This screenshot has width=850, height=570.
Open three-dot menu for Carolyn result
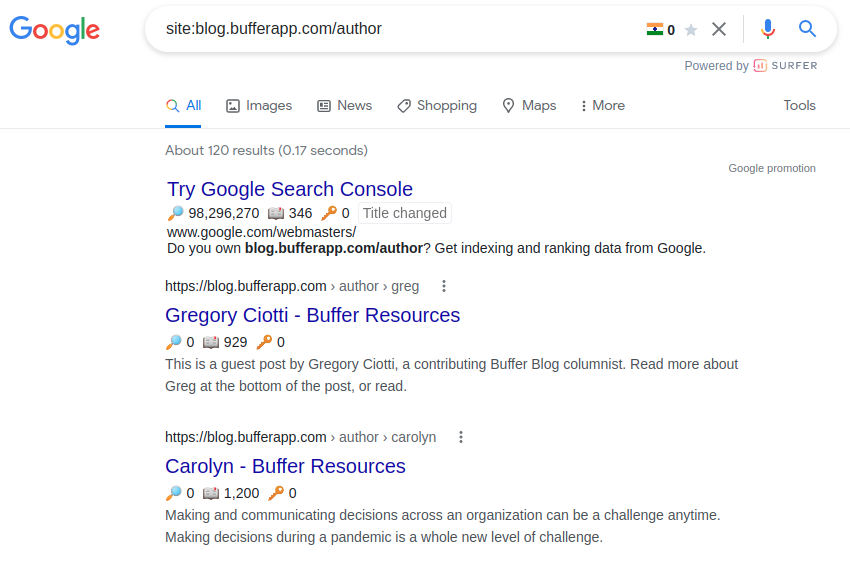(461, 437)
